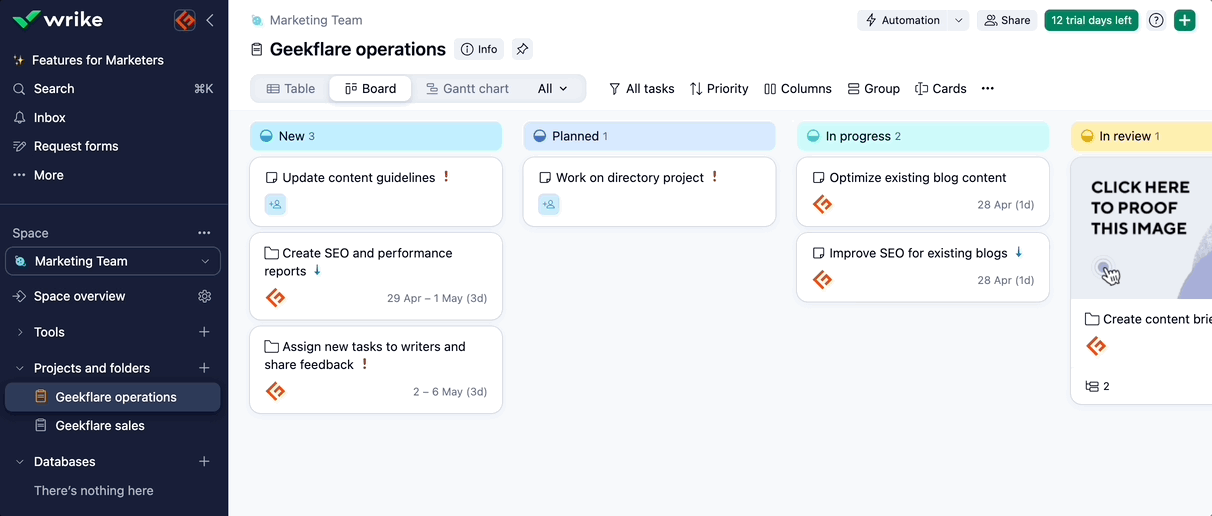The width and height of the screenshot is (1212, 516).
Task: Click the Marketing Team breadcrumb
Action: point(316,20)
